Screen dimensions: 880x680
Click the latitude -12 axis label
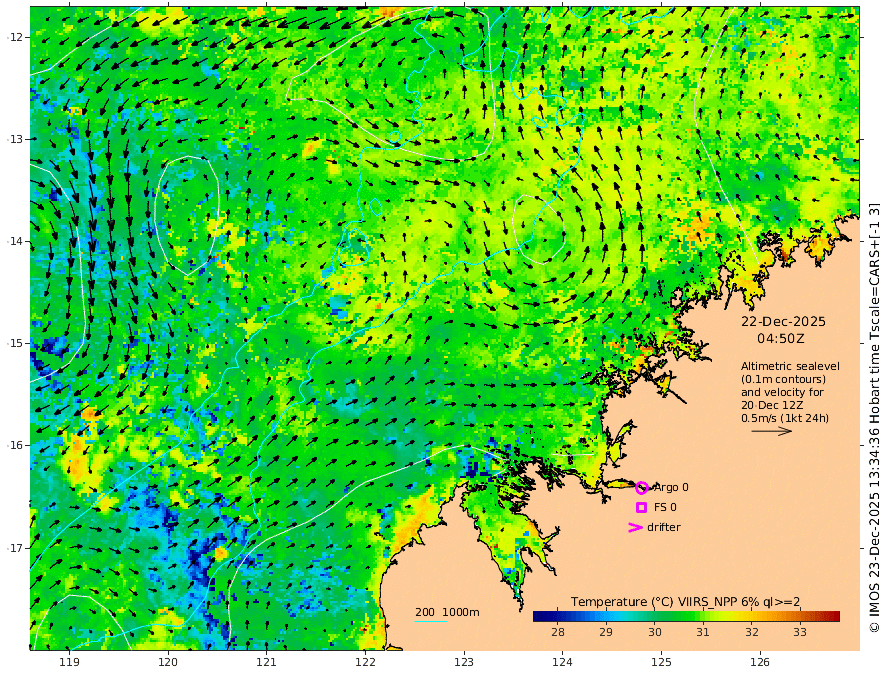(15, 37)
